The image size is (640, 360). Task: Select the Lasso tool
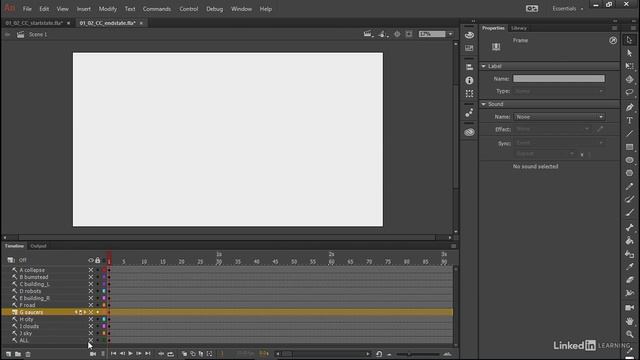point(629,92)
